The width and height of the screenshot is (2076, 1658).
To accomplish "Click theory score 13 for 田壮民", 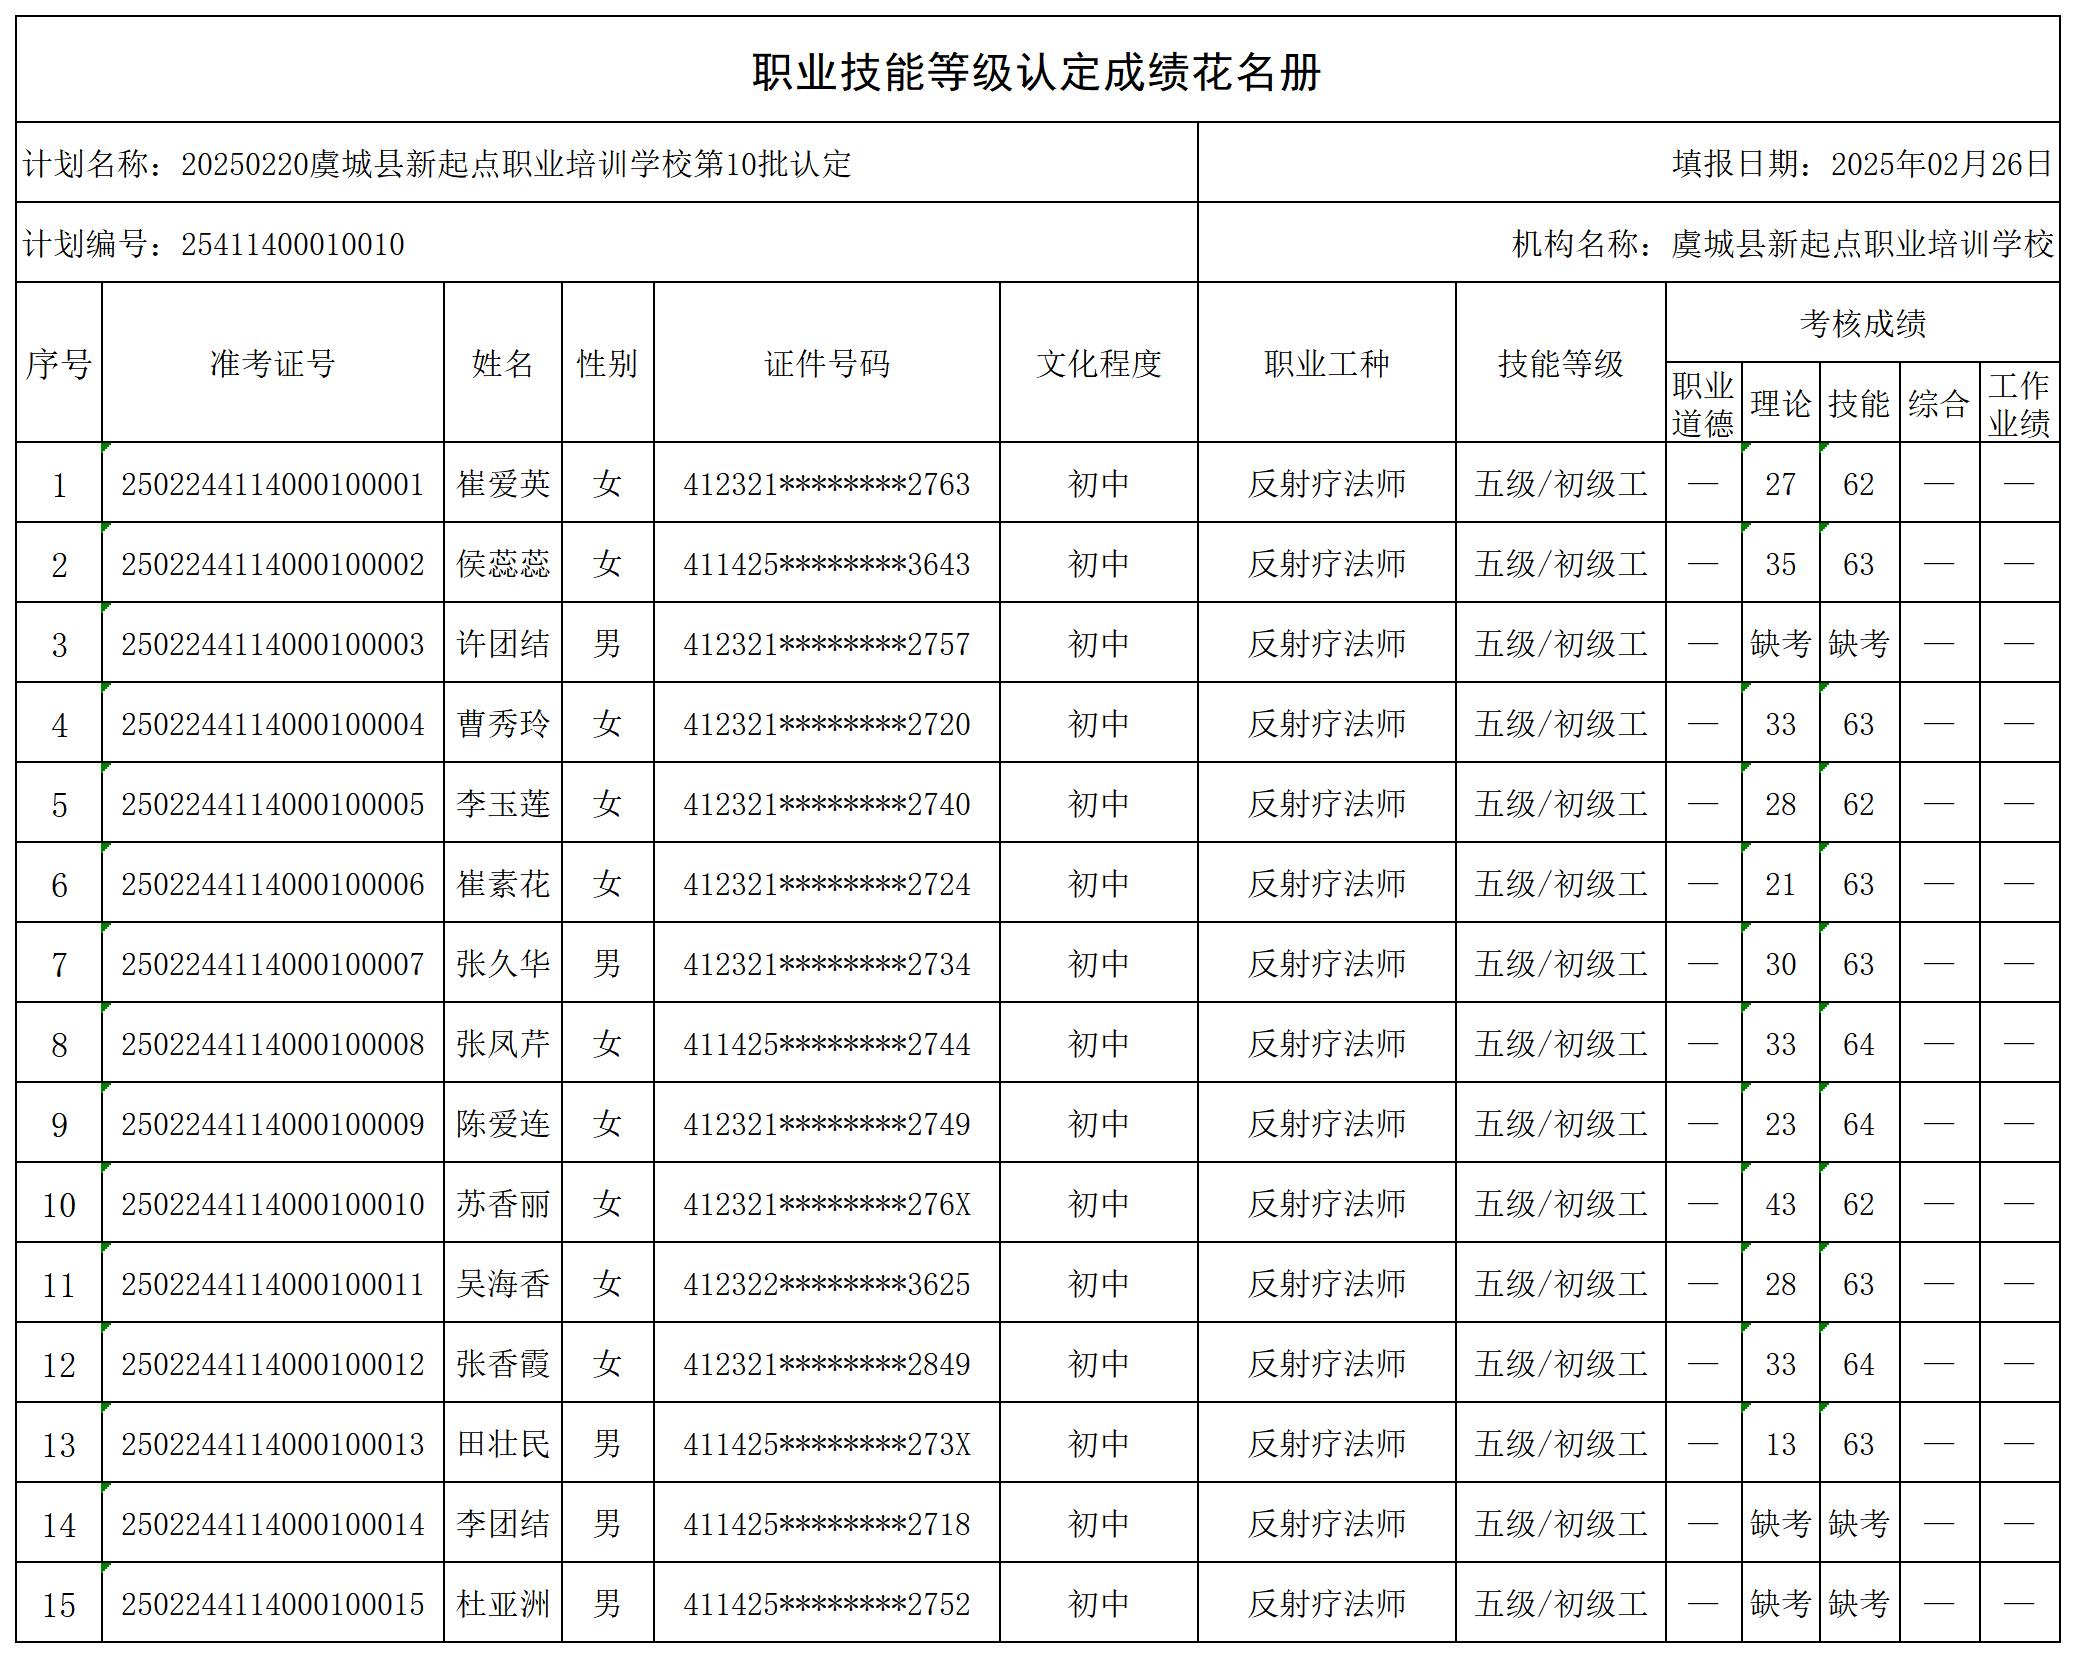I will coord(1781,1444).
